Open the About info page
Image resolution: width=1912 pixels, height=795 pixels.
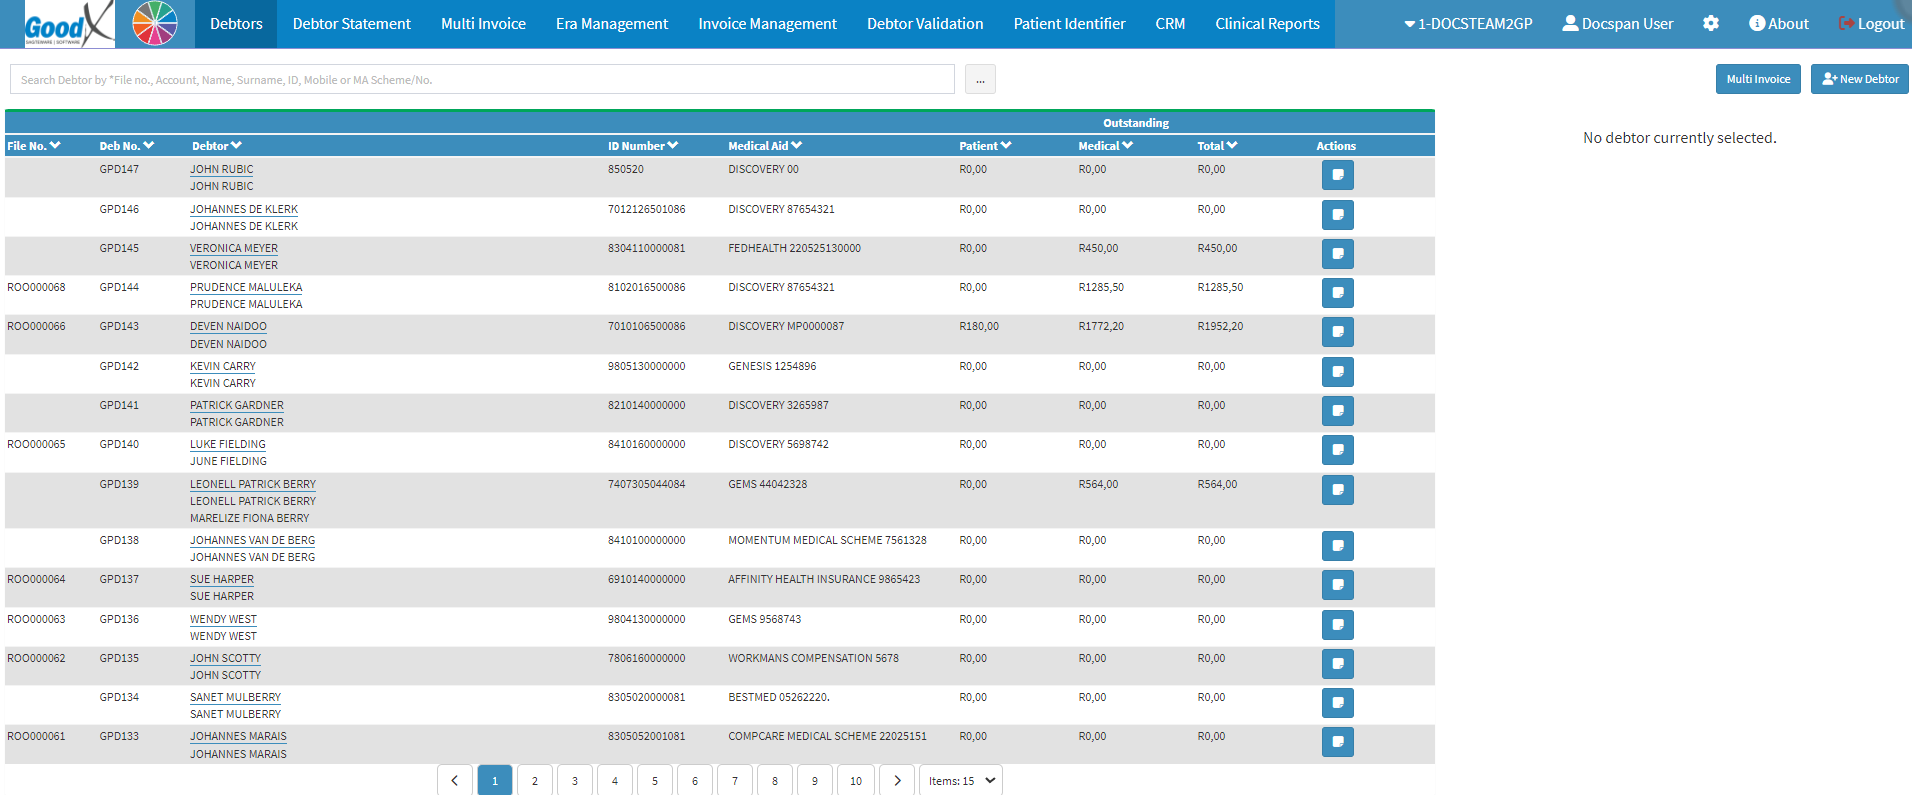1779,24
